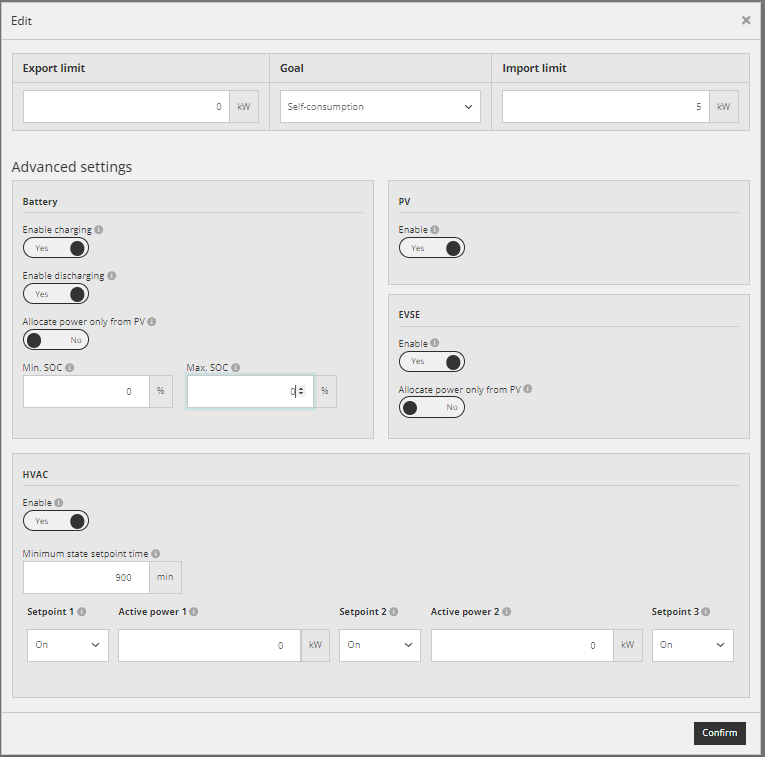The image size is (765, 757).
Task: Toggle EVSE Enable switch
Action: click(x=432, y=361)
